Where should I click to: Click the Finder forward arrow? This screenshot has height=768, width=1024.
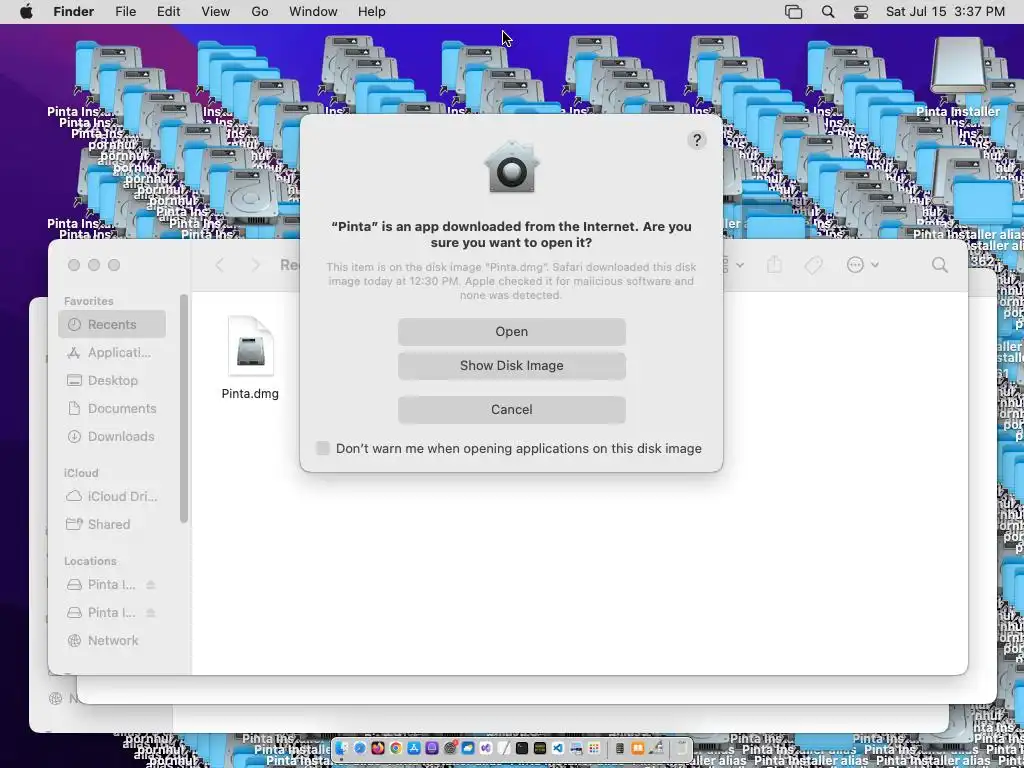point(255,264)
